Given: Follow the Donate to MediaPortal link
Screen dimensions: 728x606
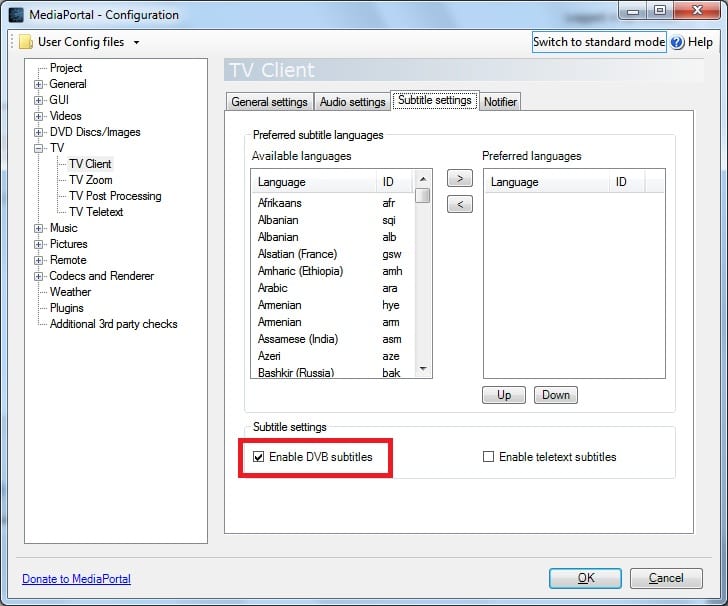Looking at the screenshot, I should click(76, 579).
